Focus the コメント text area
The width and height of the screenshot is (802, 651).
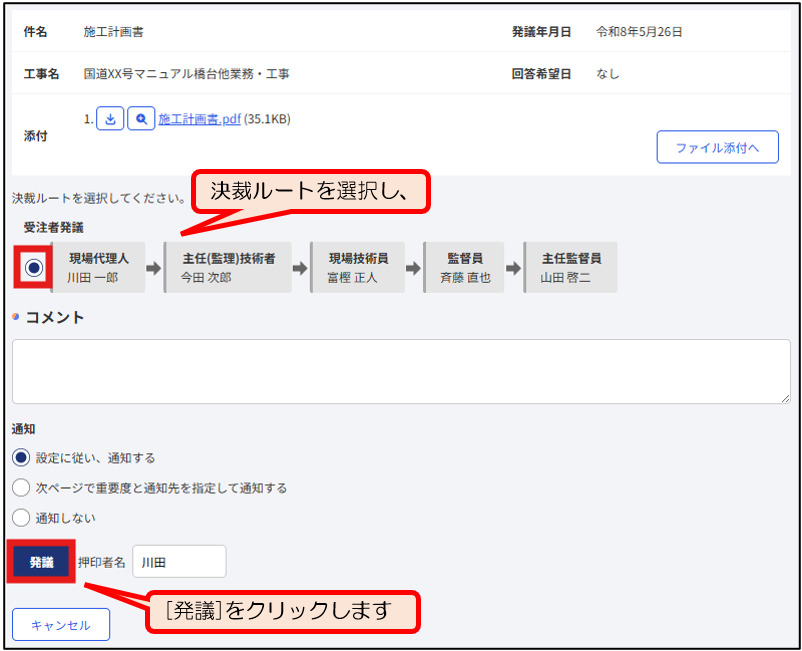pyautogui.click(x=401, y=371)
